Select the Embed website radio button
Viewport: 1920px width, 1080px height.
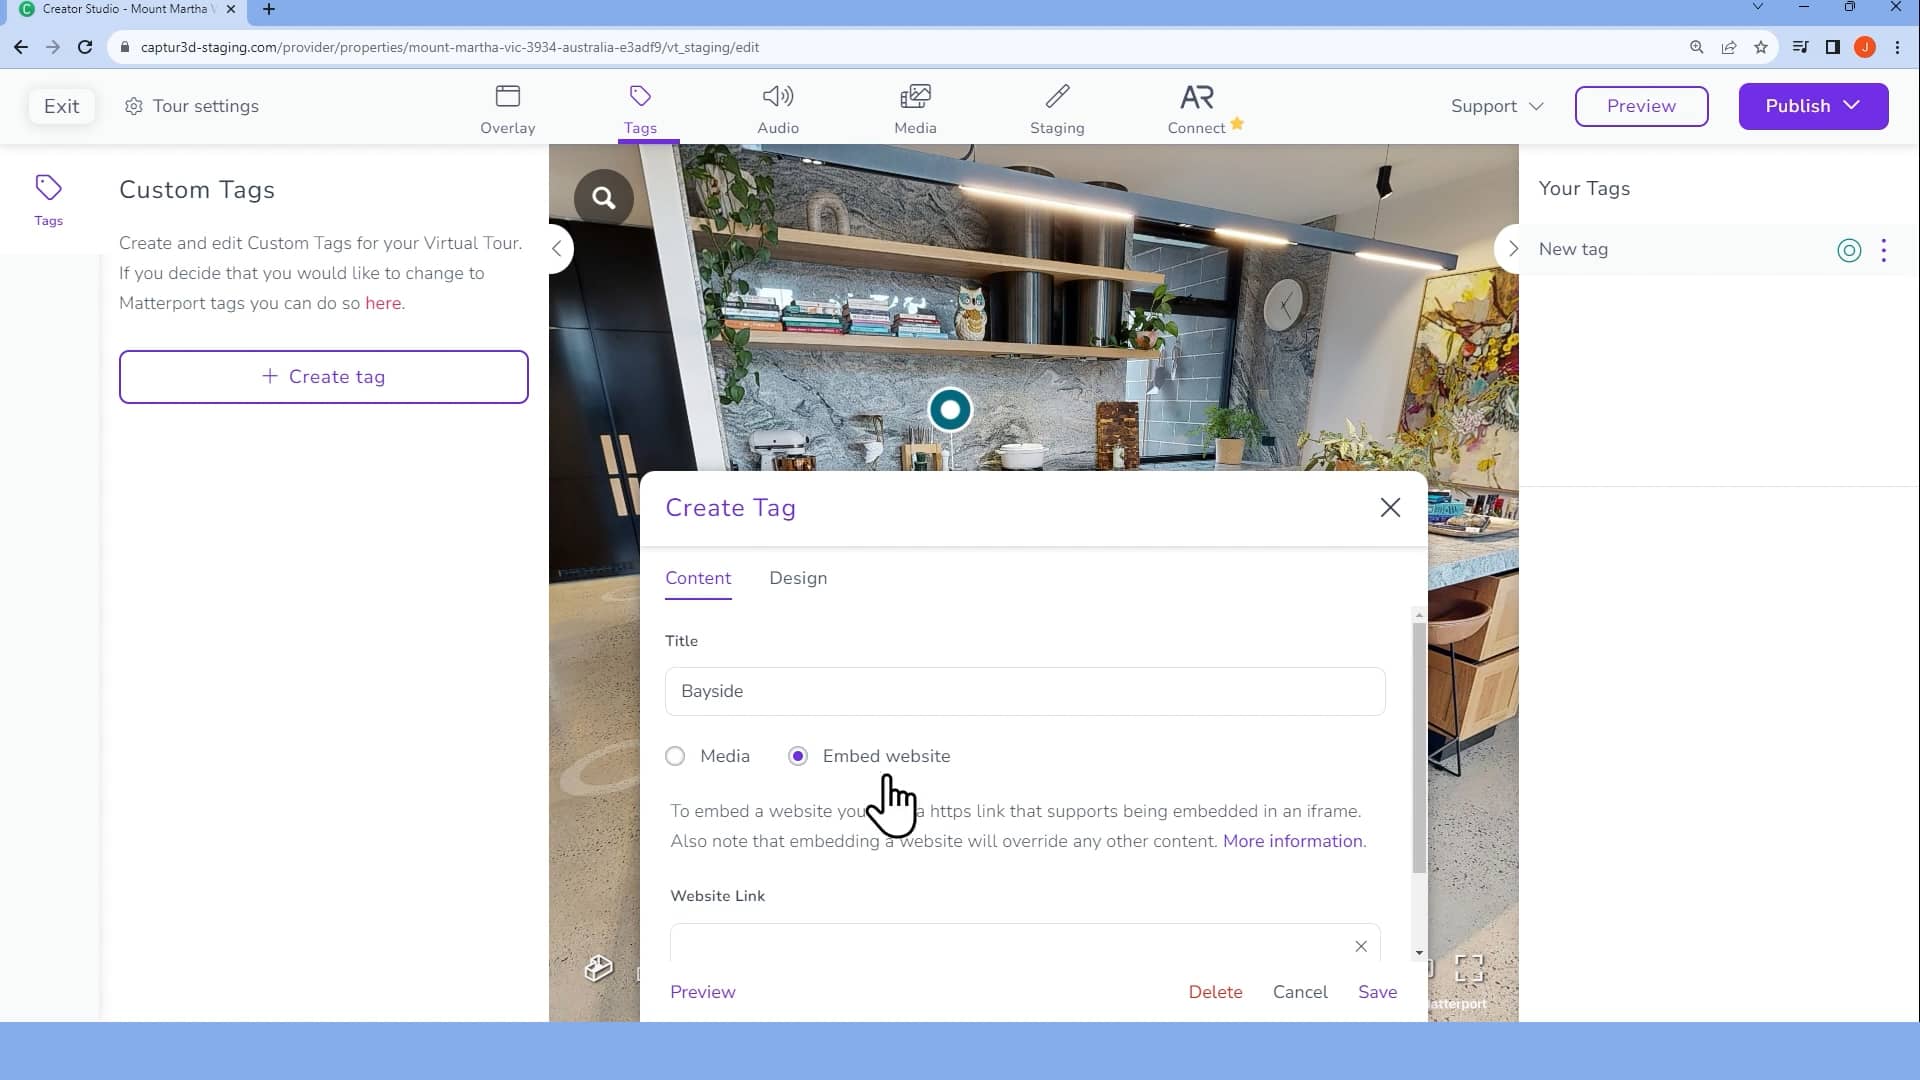point(797,756)
